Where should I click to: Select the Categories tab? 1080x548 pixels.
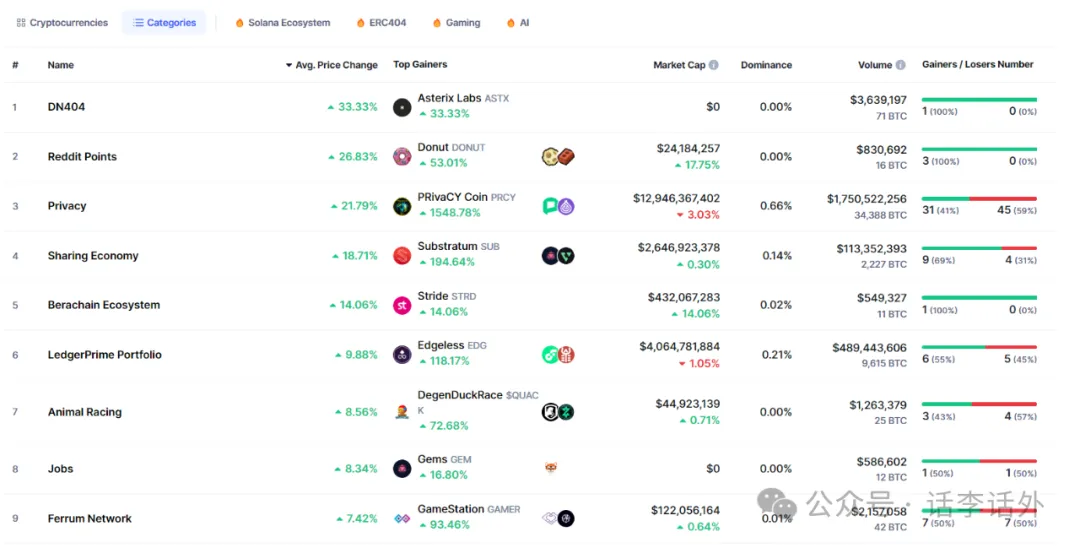164,23
